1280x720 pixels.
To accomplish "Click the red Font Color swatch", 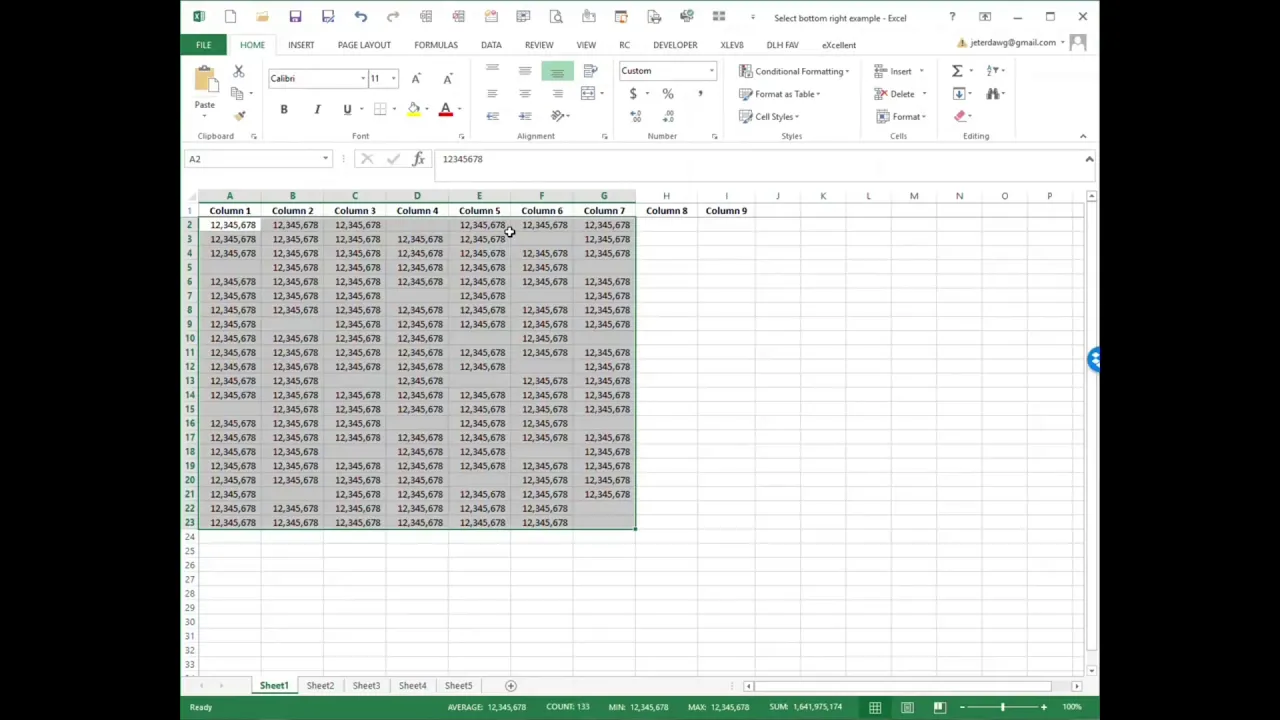I will point(446,109).
